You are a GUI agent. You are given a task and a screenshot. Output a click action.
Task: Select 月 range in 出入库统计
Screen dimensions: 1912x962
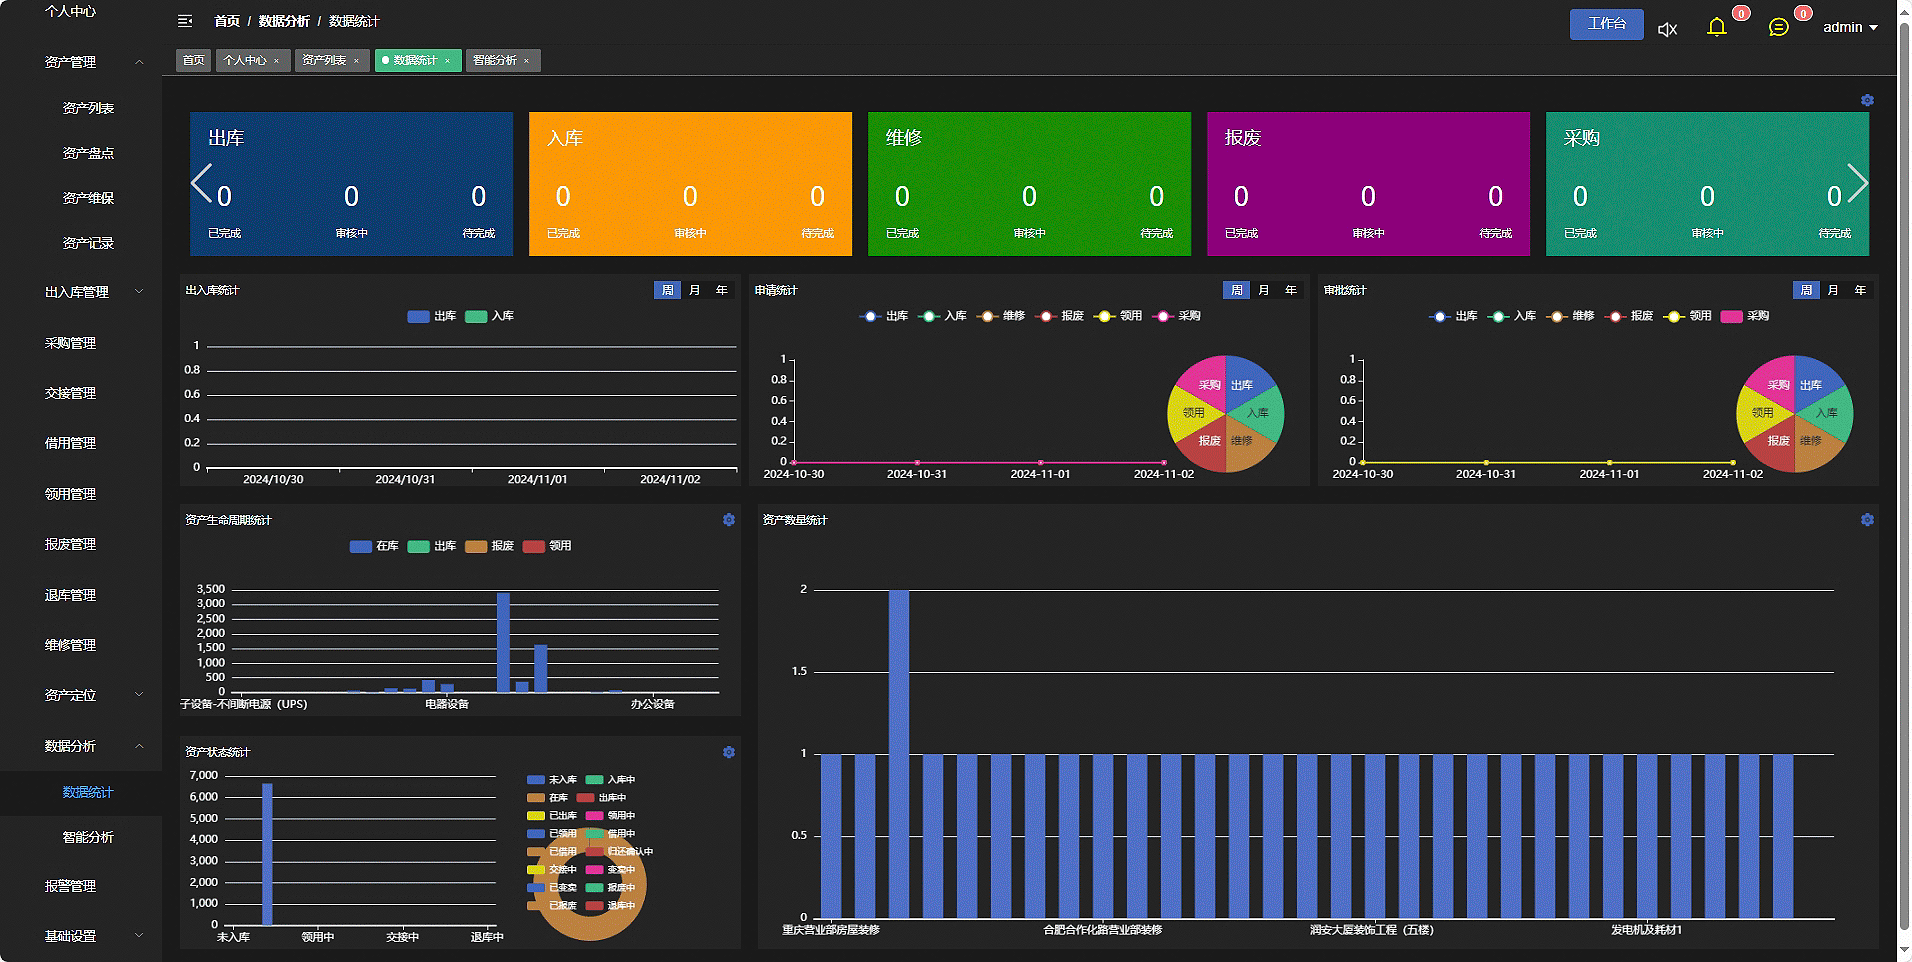coord(695,290)
